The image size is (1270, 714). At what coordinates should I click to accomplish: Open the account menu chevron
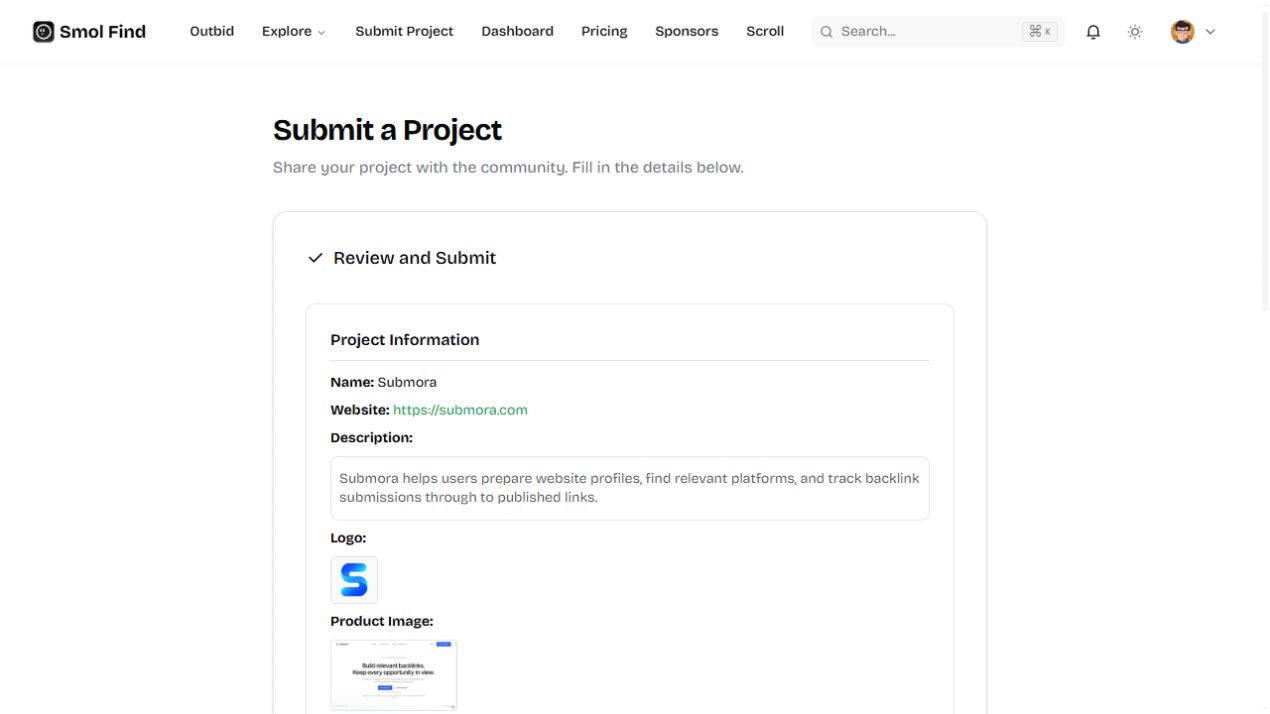(x=1210, y=32)
